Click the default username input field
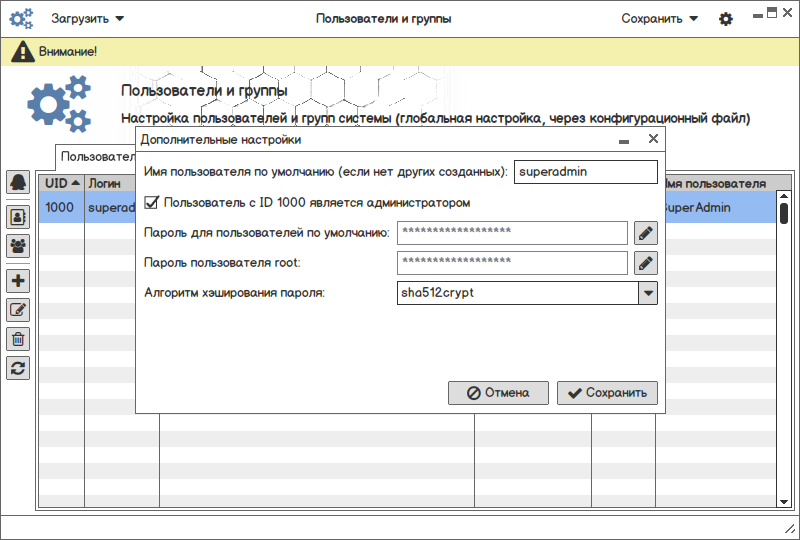Viewport: 800px width, 540px height. click(585, 172)
